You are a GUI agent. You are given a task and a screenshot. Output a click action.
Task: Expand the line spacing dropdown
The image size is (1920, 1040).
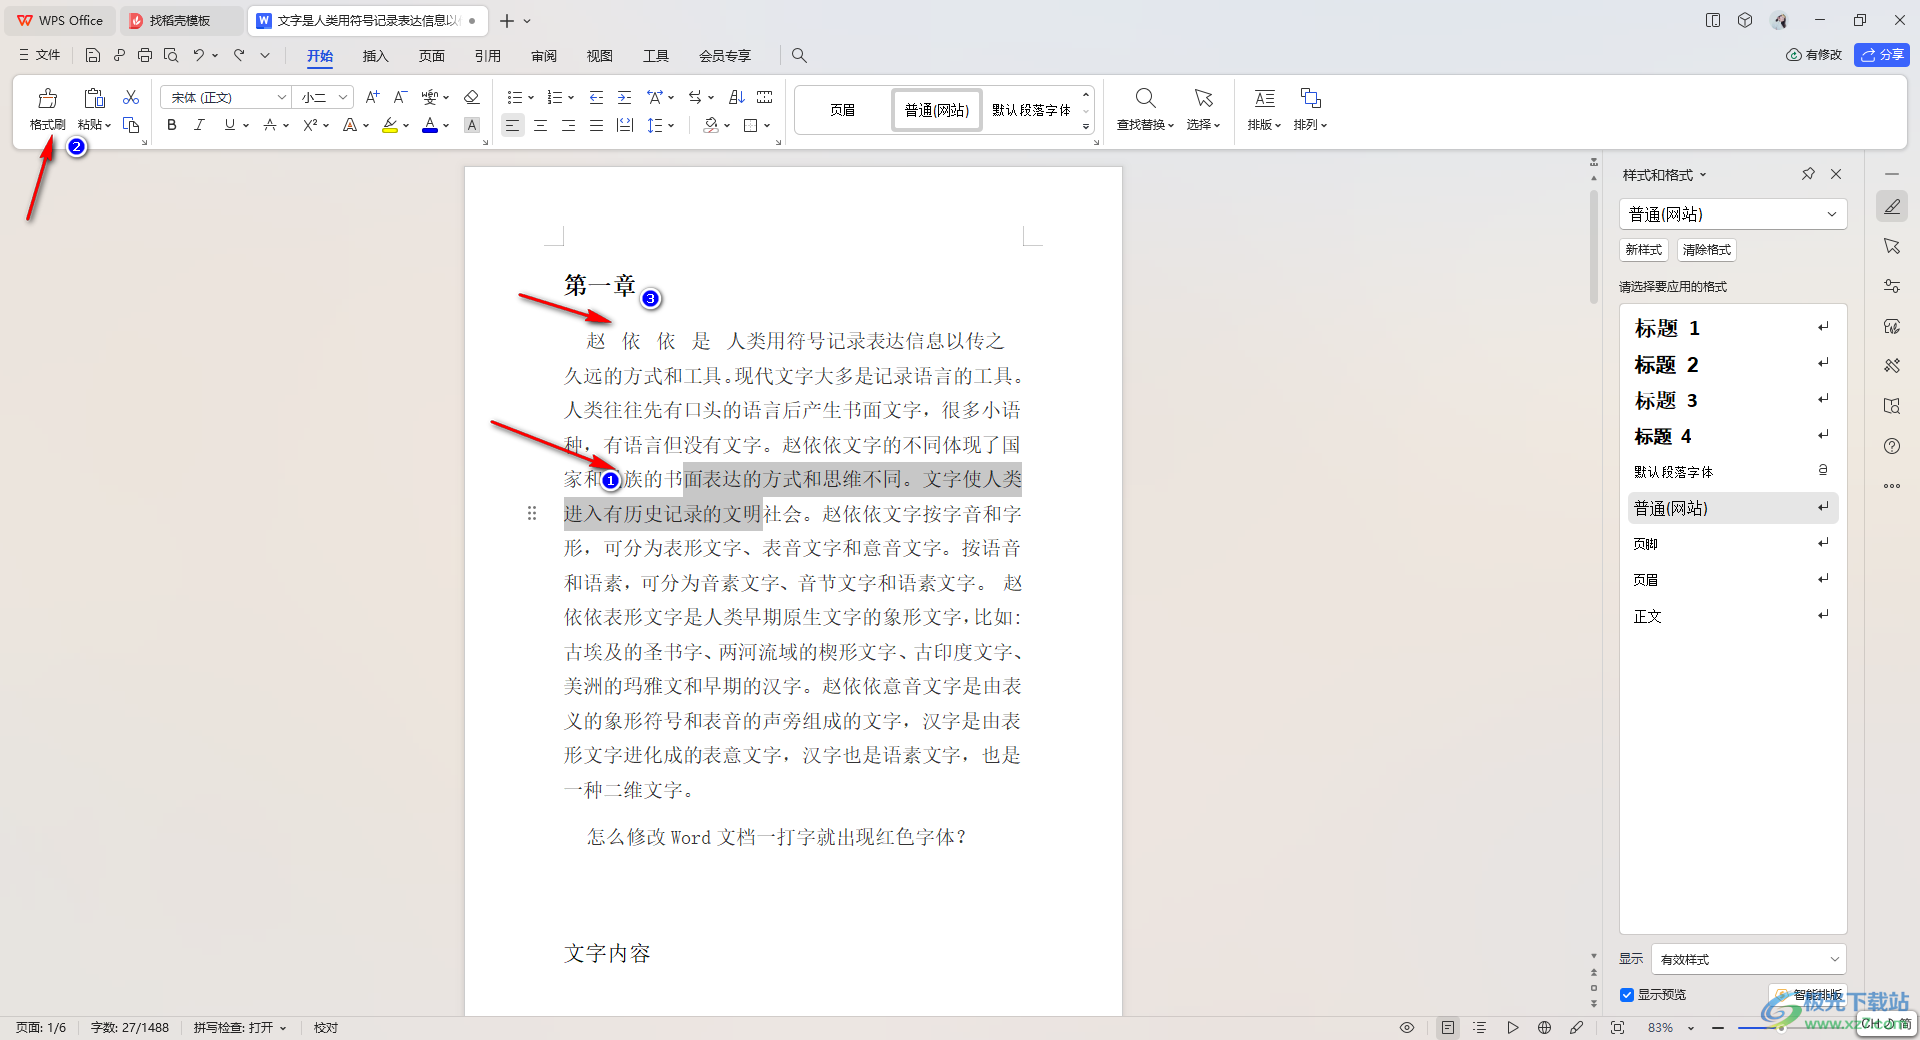[x=671, y=125]
